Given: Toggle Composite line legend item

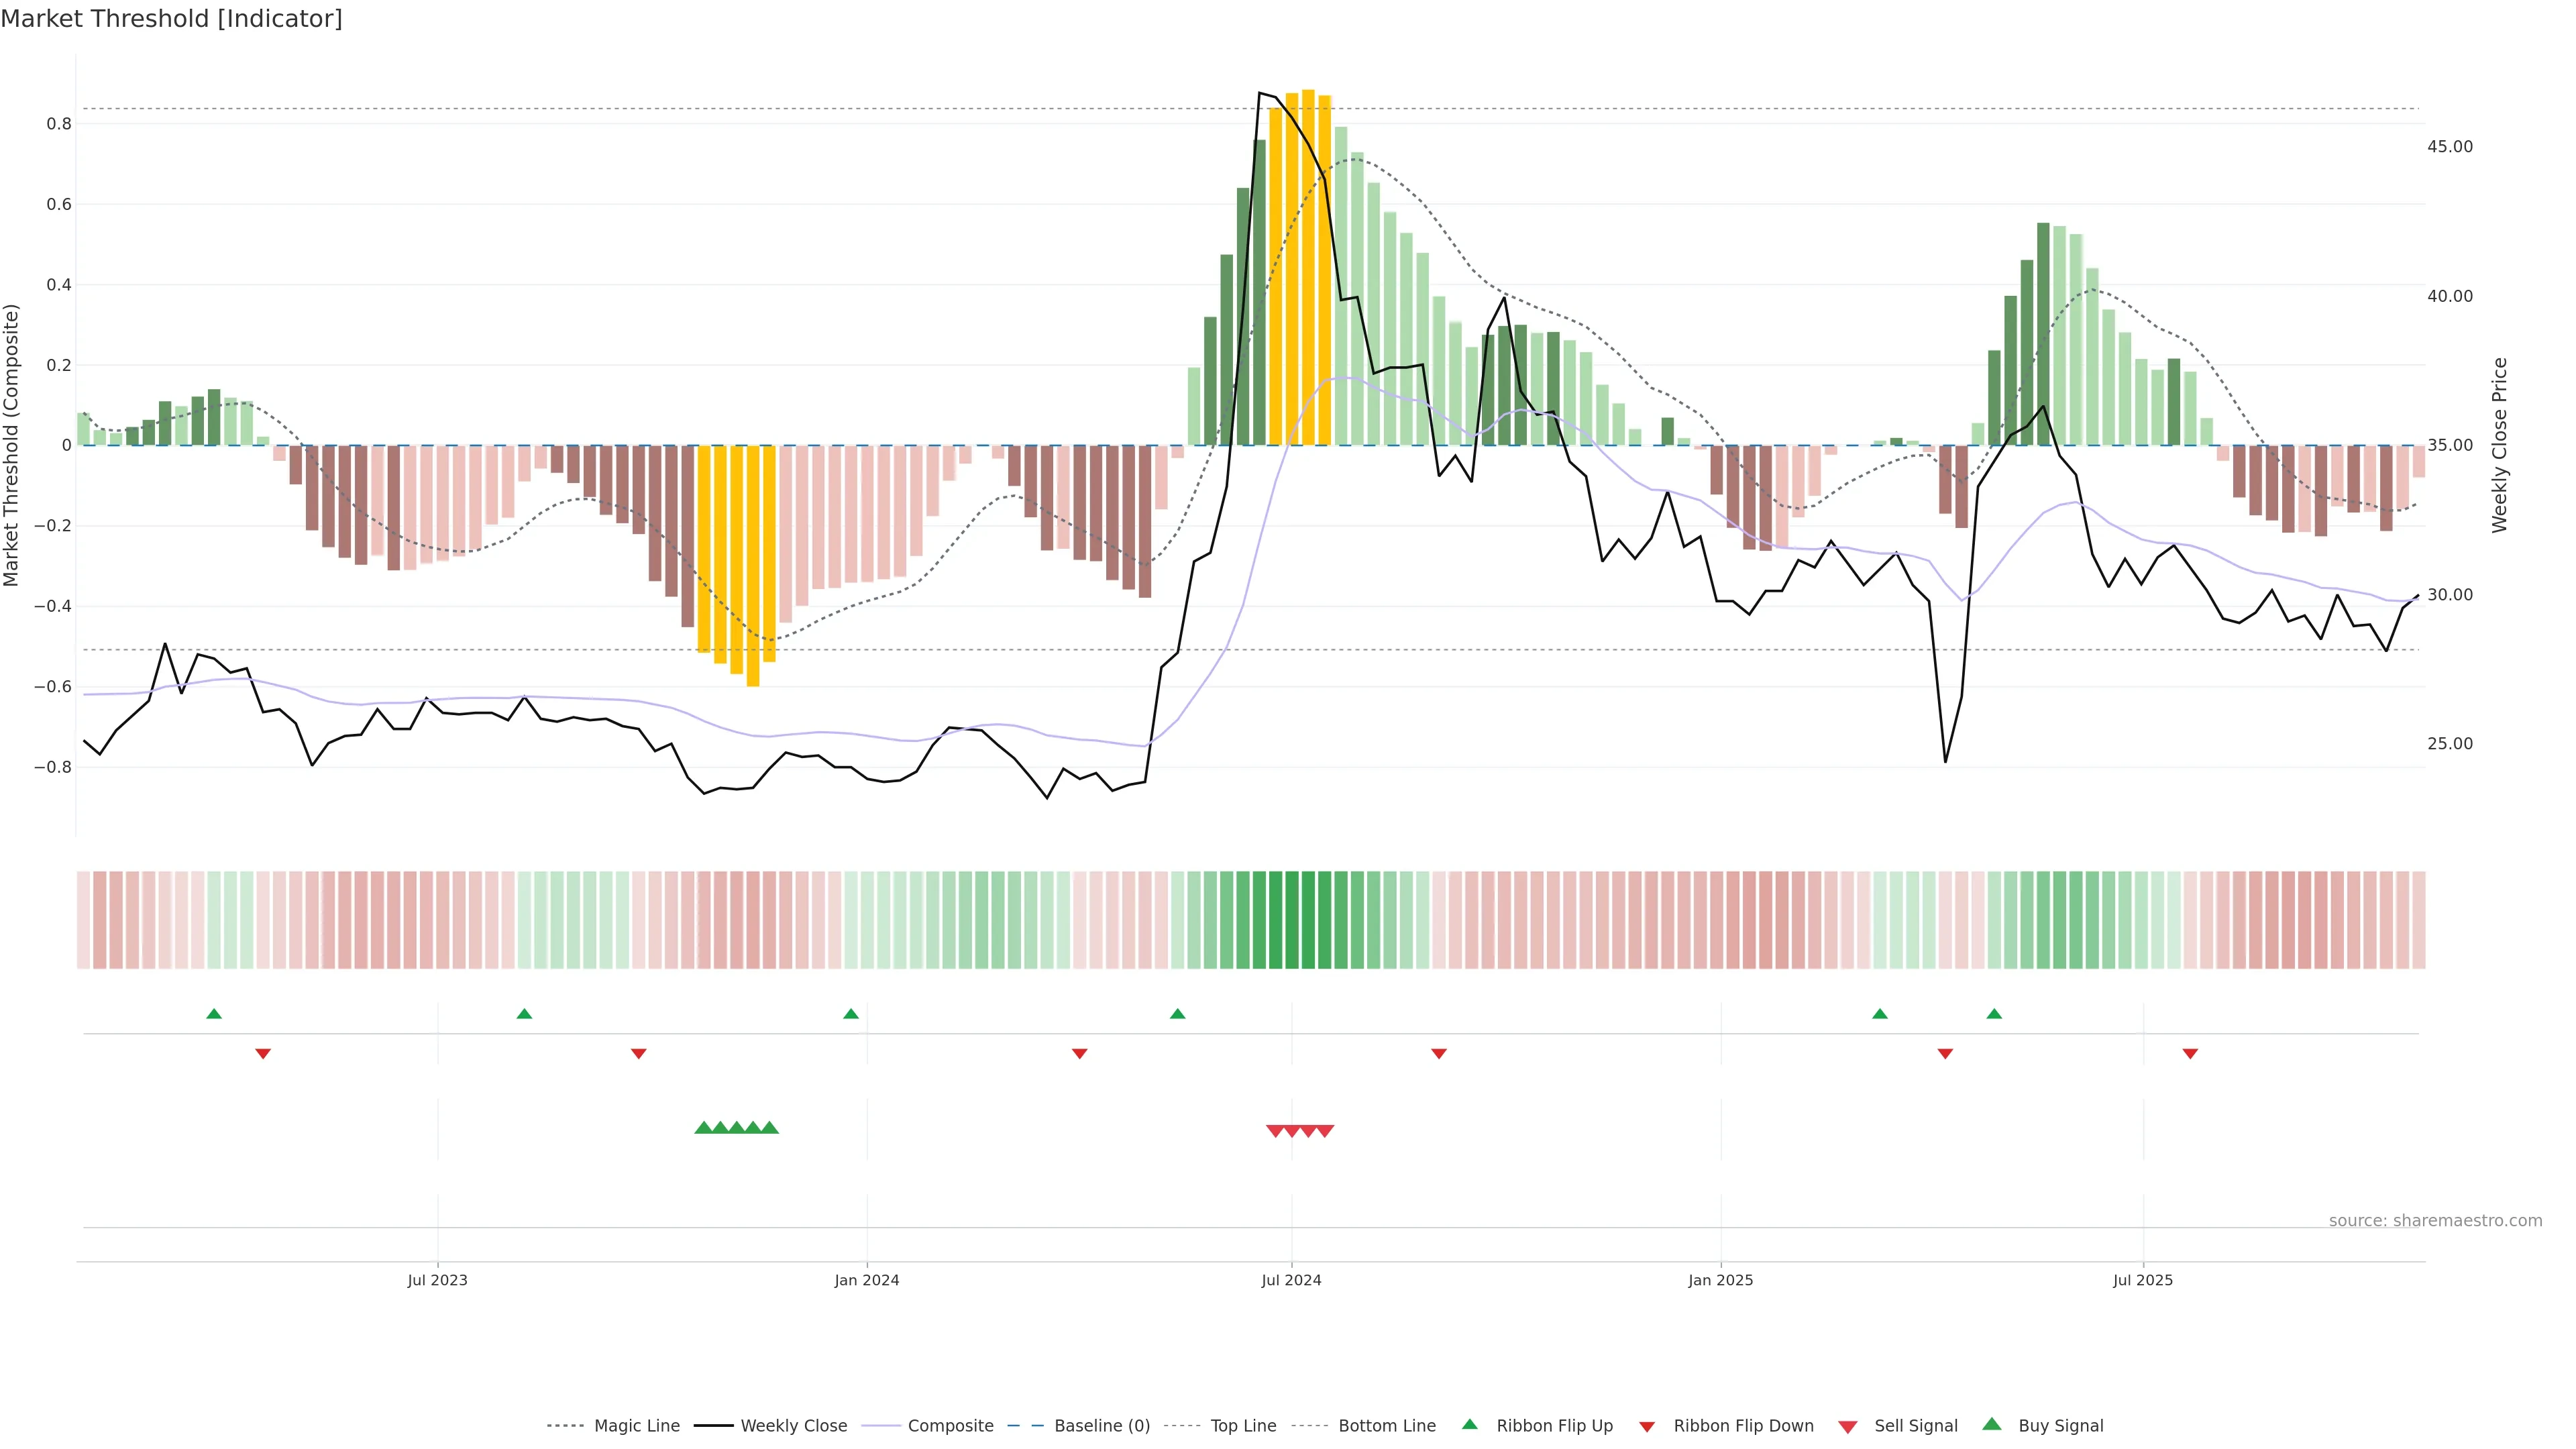Looking at the screenshot, I should coord(950,1426).
